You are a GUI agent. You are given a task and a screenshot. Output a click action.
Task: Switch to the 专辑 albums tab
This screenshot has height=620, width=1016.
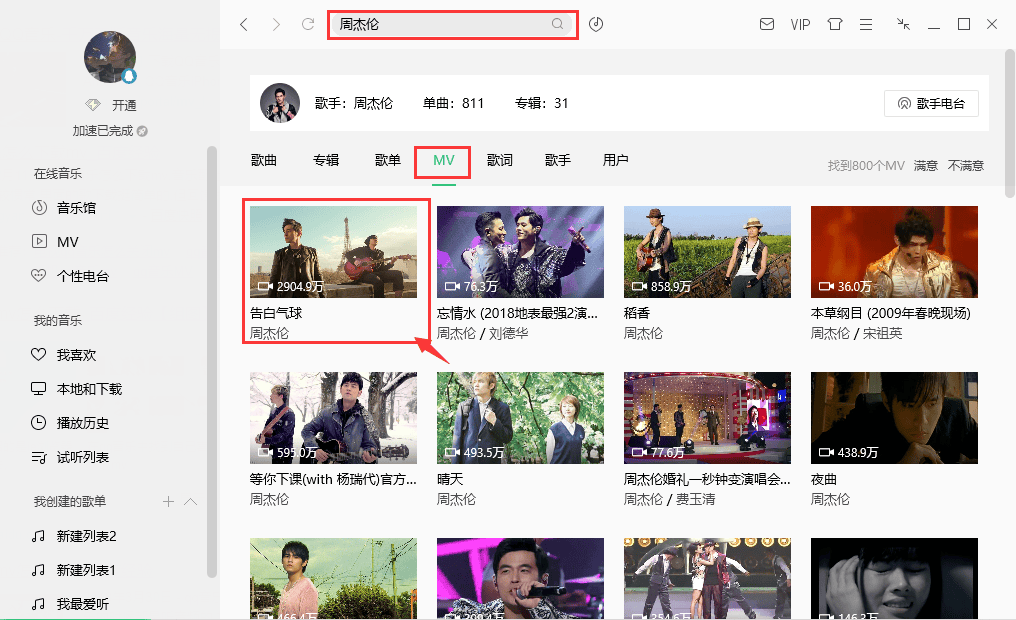[x=326, y=160]
